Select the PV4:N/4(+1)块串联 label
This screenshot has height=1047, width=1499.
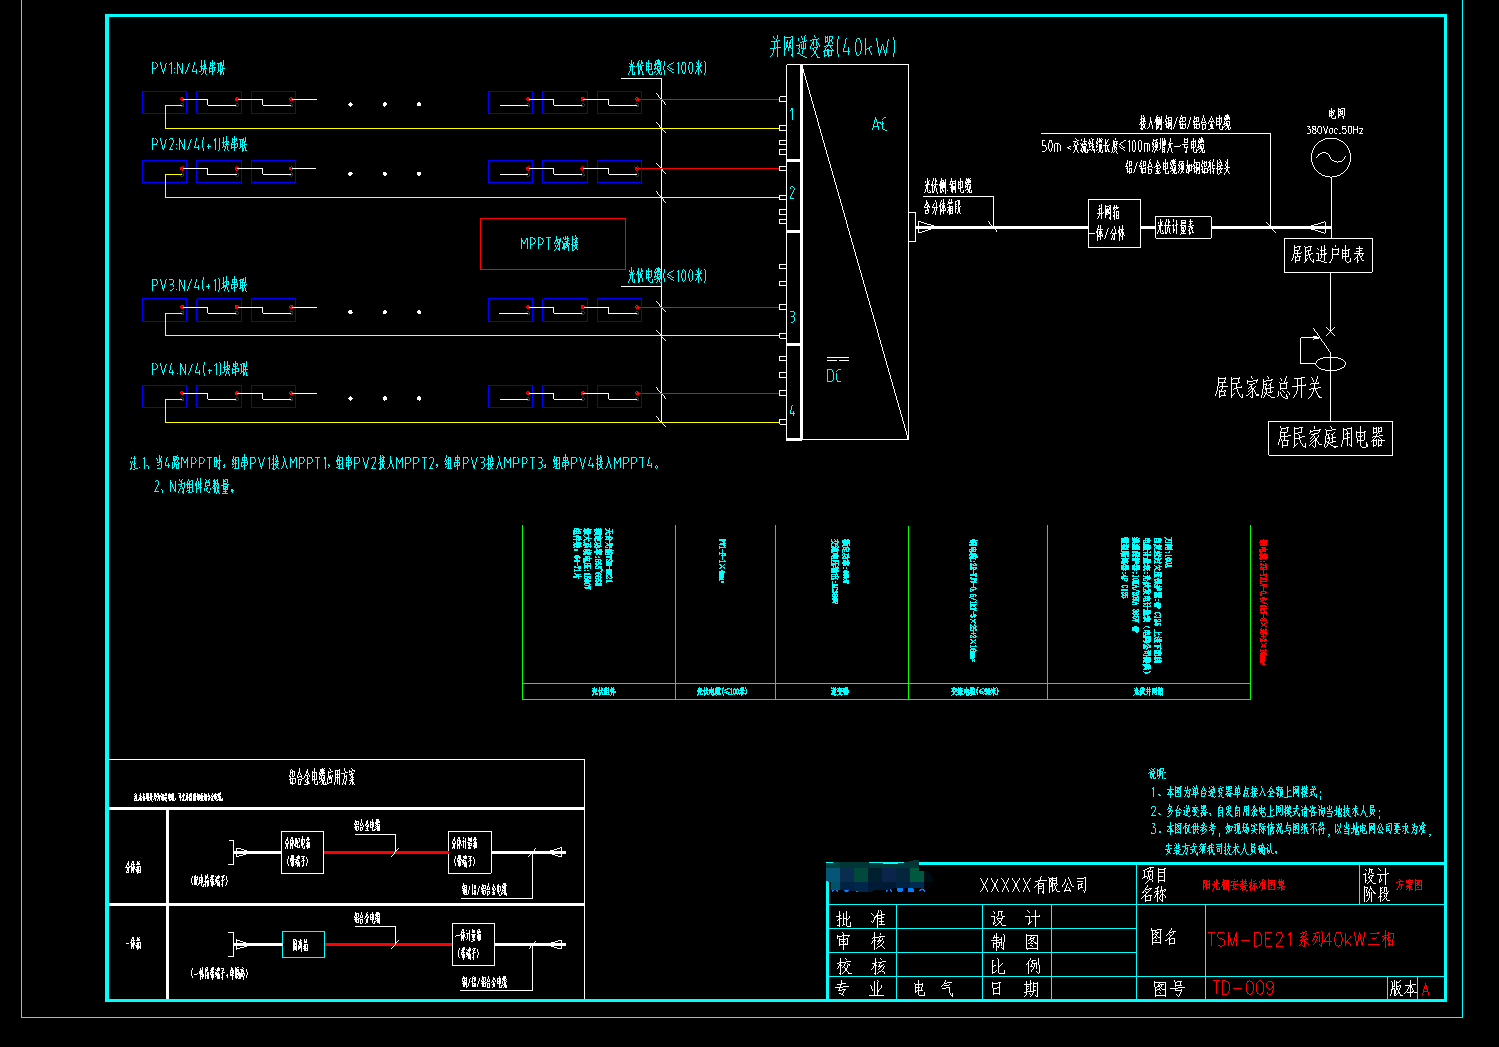click(x=199, y=369)
